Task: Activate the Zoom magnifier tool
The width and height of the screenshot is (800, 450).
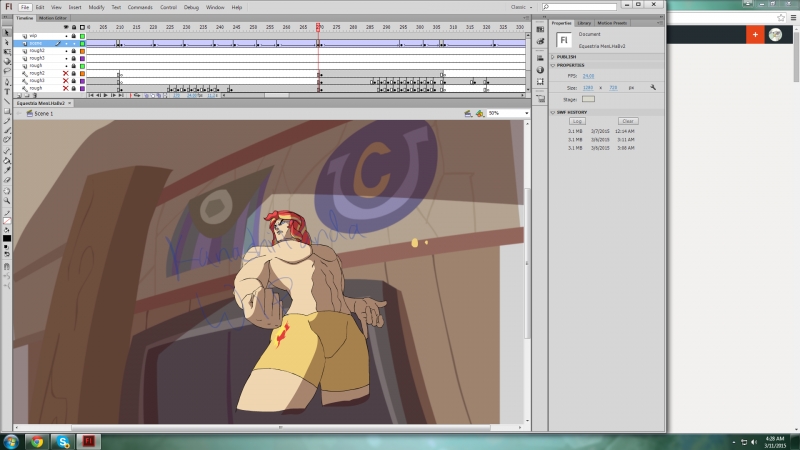Action: point(6,200)
